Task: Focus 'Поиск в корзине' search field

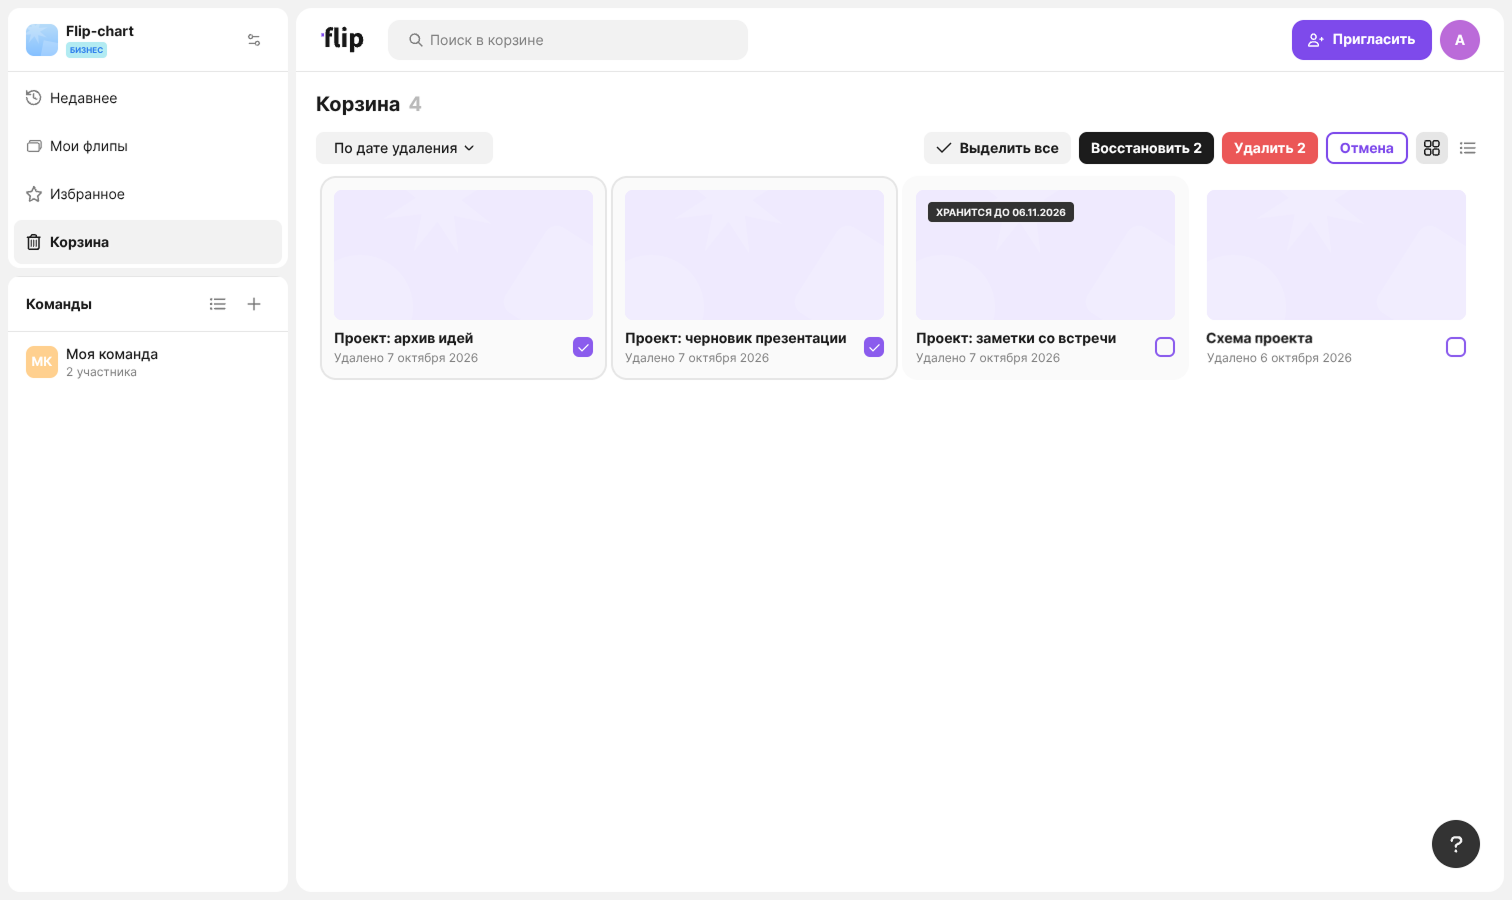Action: 568,40
